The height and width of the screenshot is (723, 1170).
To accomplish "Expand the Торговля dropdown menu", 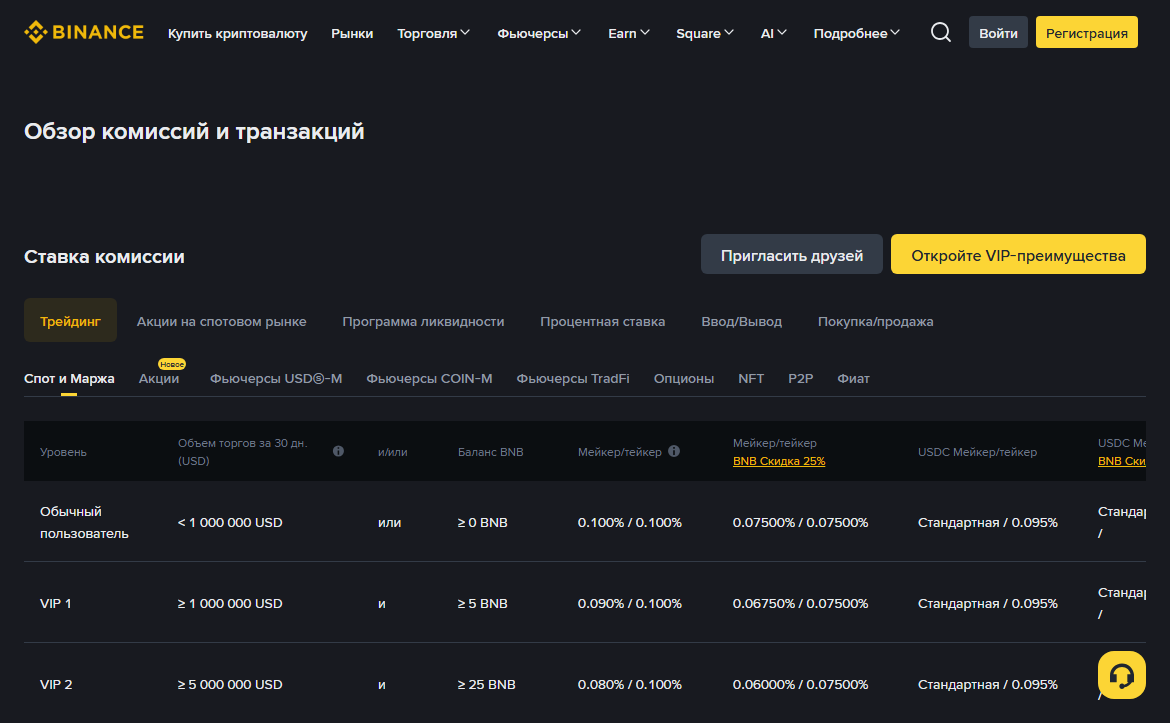I will click(434, 33).
